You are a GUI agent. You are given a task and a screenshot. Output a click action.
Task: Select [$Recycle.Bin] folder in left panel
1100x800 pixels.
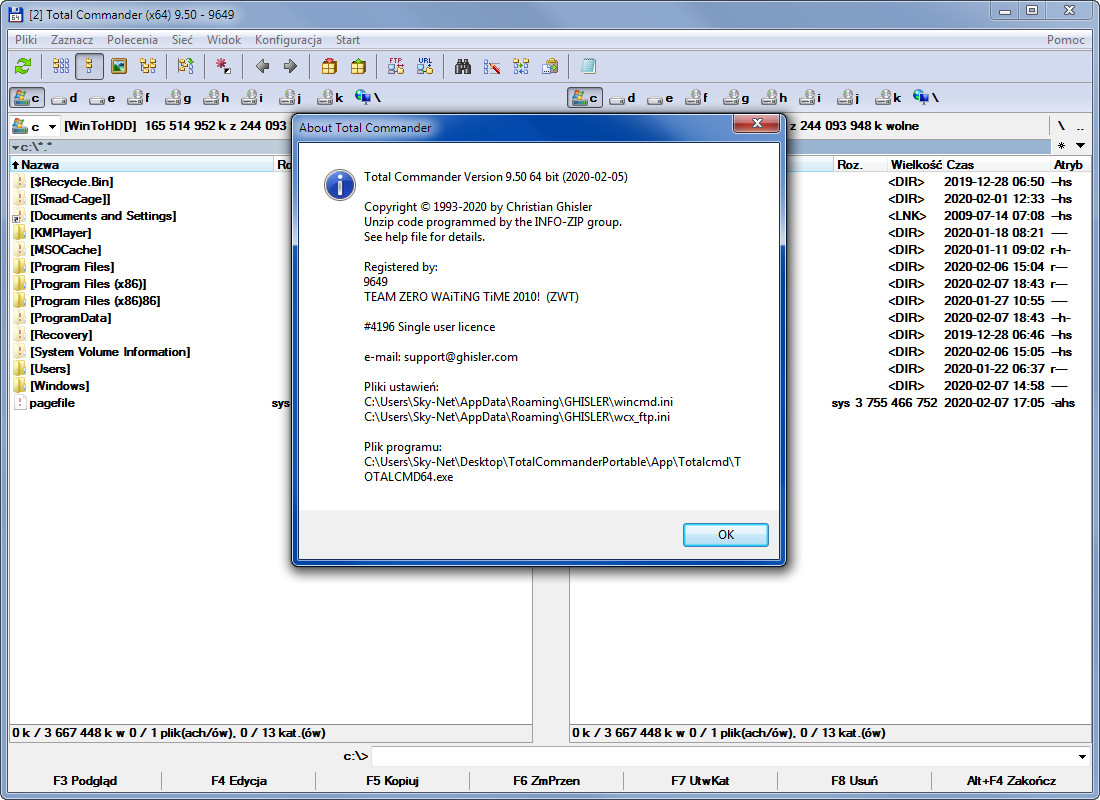(72, 182)
